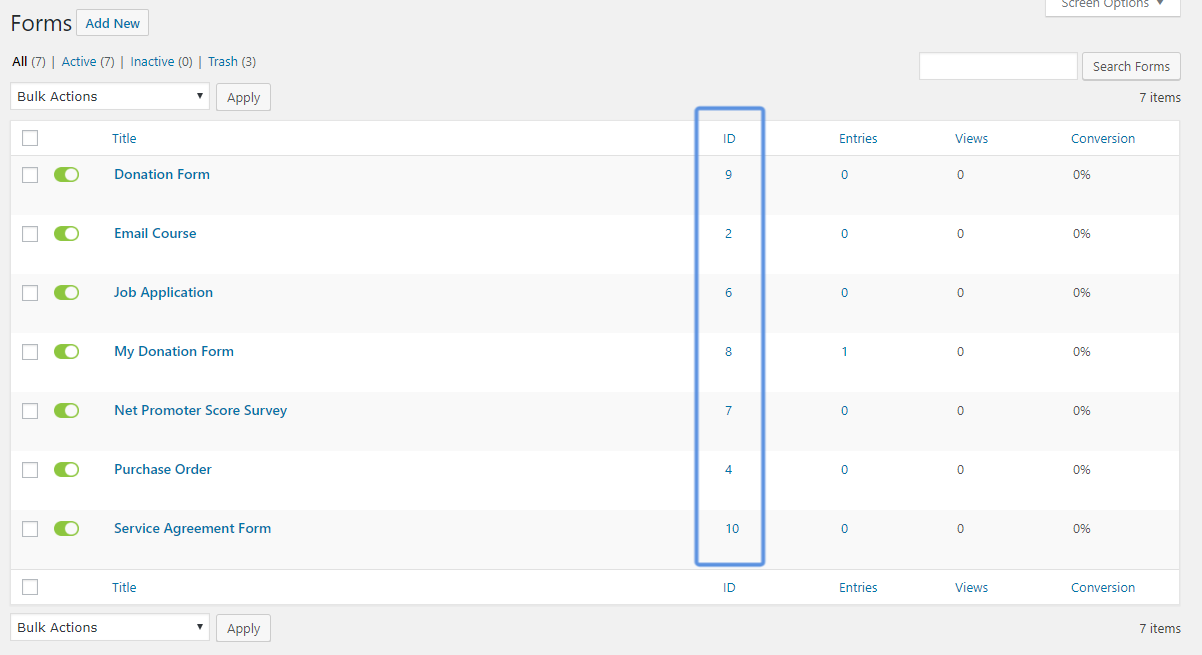Open the Service Agreement Form link
This screenshot has width=1202, height=655.
click(192, 528)
